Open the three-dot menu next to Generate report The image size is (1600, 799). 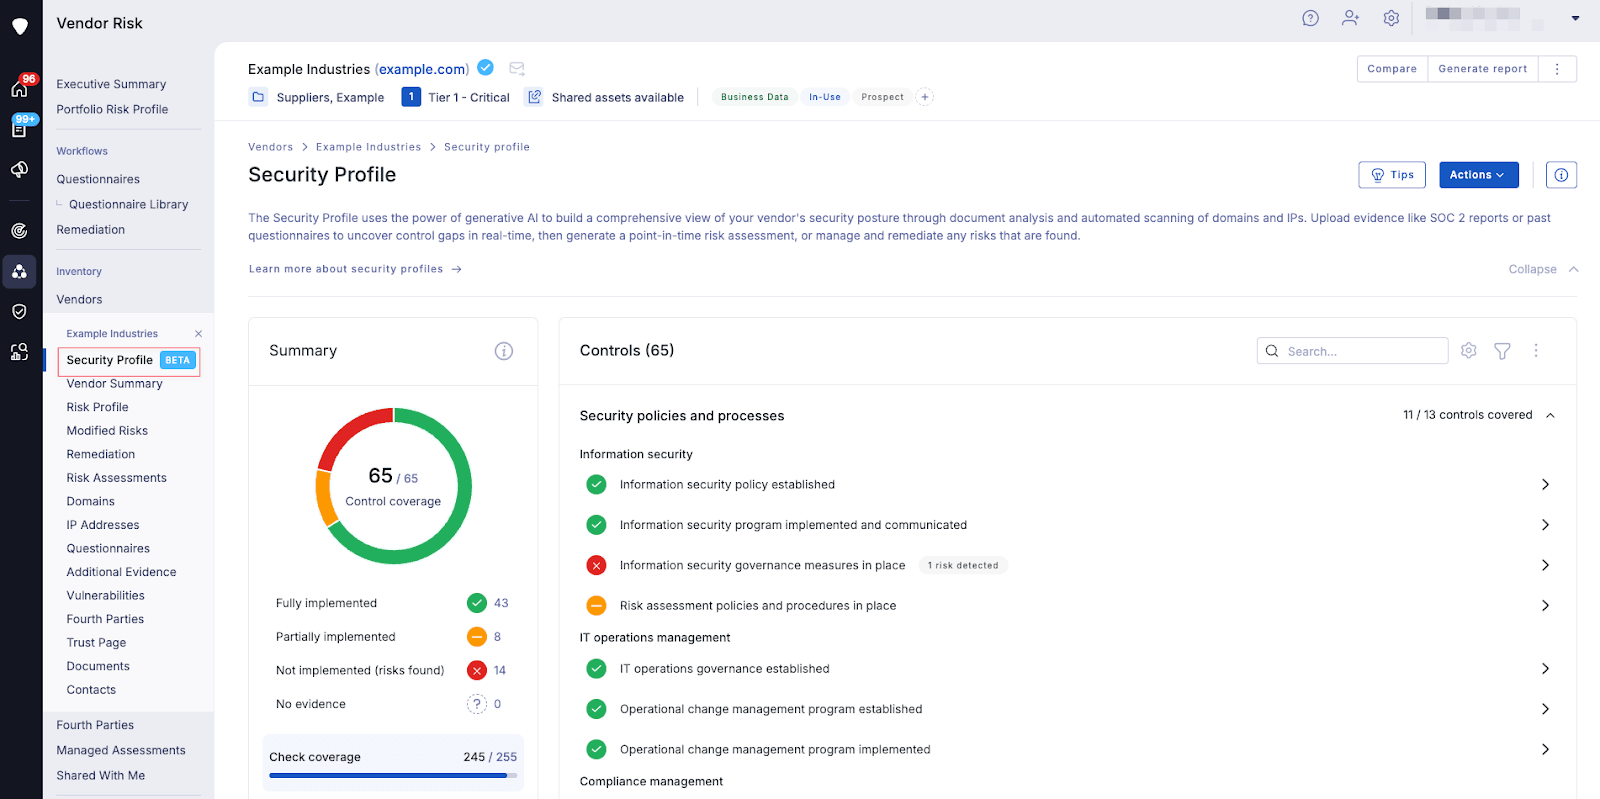point(1557,69)
